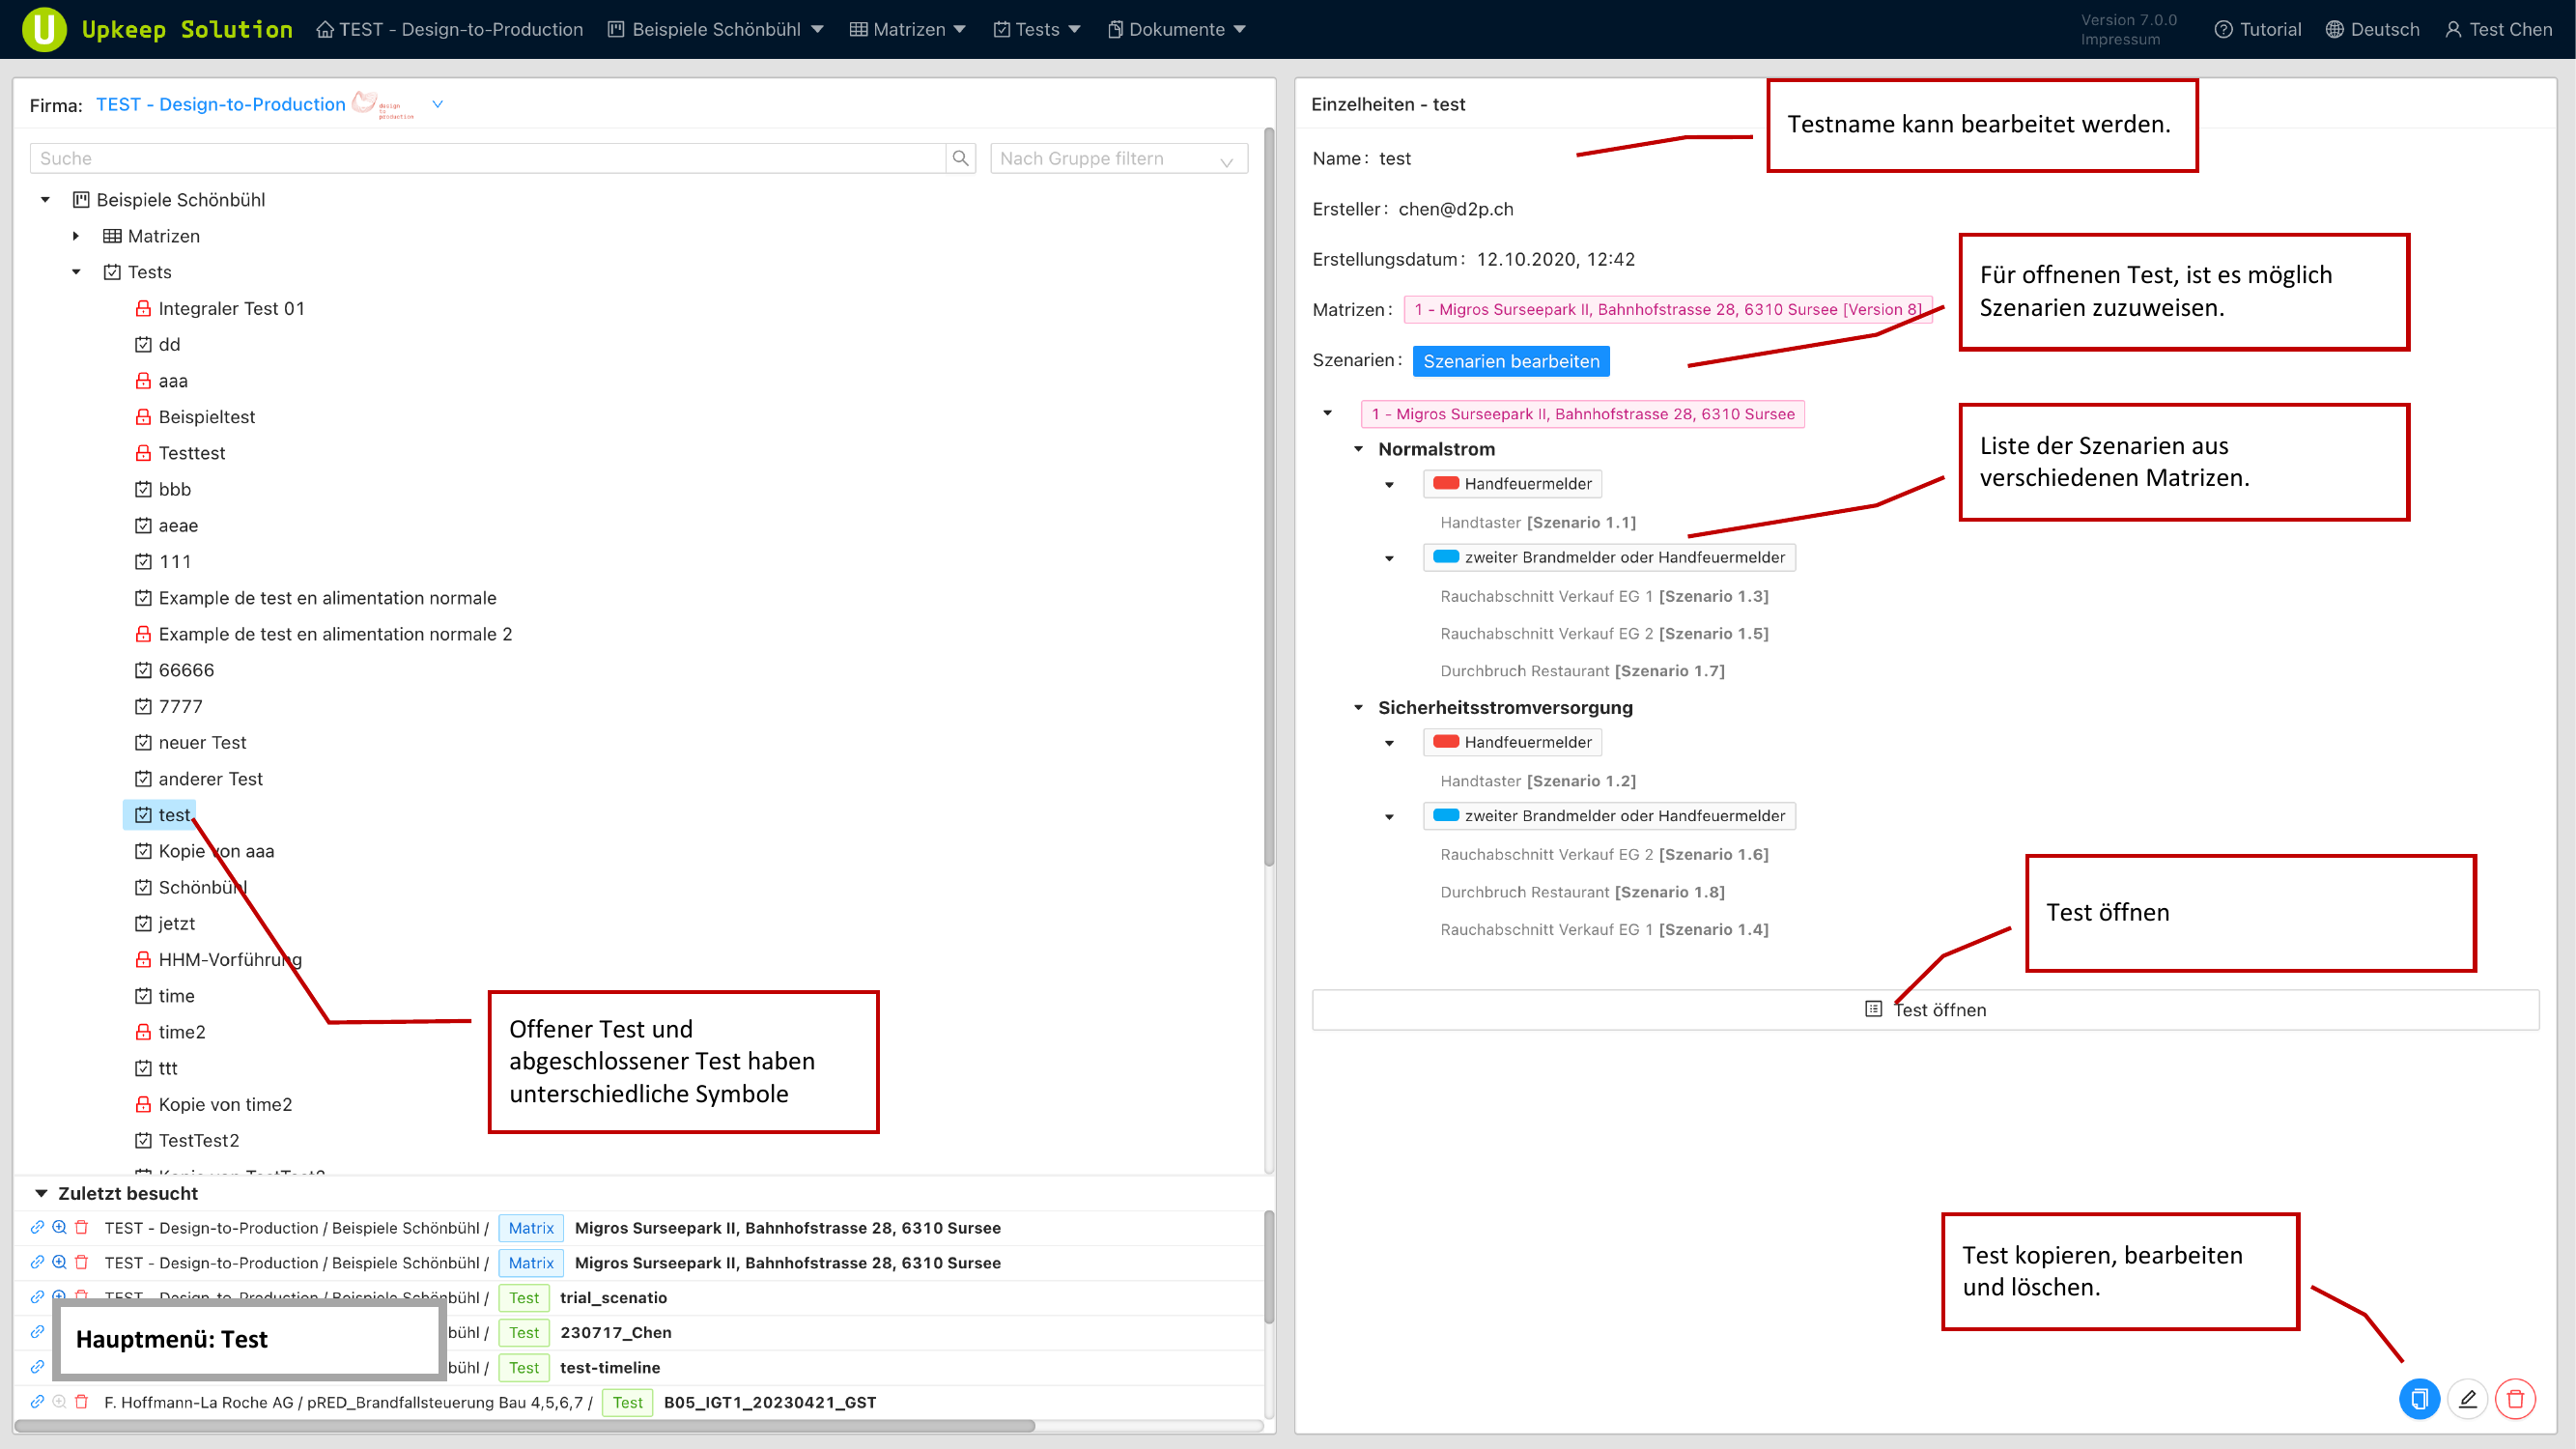This screenshot has width=2576, height=1449.
Task: Click the search magnifier icon
Action: pos(960,158)
